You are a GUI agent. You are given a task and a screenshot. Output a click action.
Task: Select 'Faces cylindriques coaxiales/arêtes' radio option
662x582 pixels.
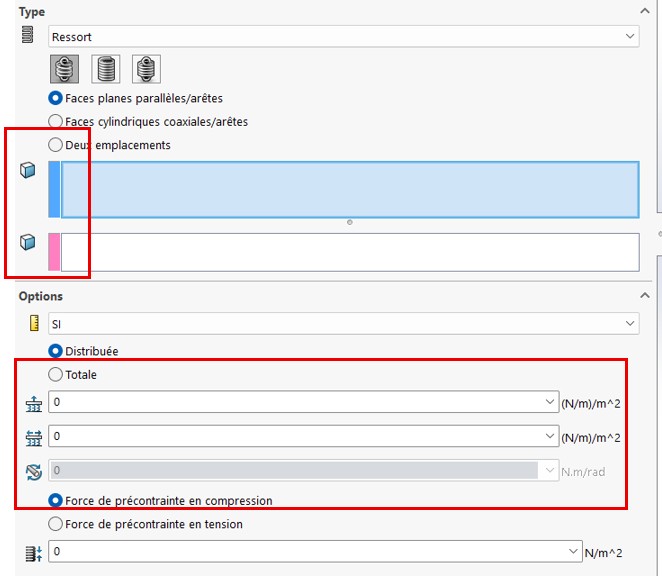coord(56,121)
